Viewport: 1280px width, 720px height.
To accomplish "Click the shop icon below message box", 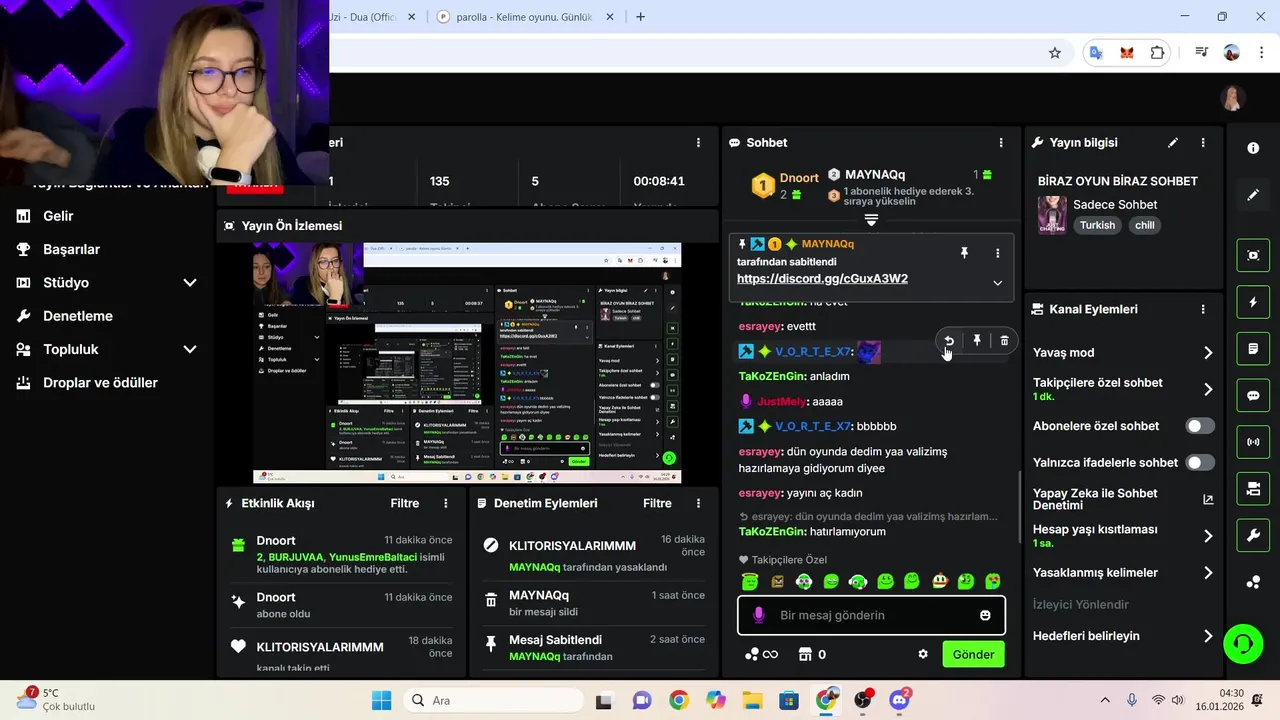I will (x=805, y=654).
